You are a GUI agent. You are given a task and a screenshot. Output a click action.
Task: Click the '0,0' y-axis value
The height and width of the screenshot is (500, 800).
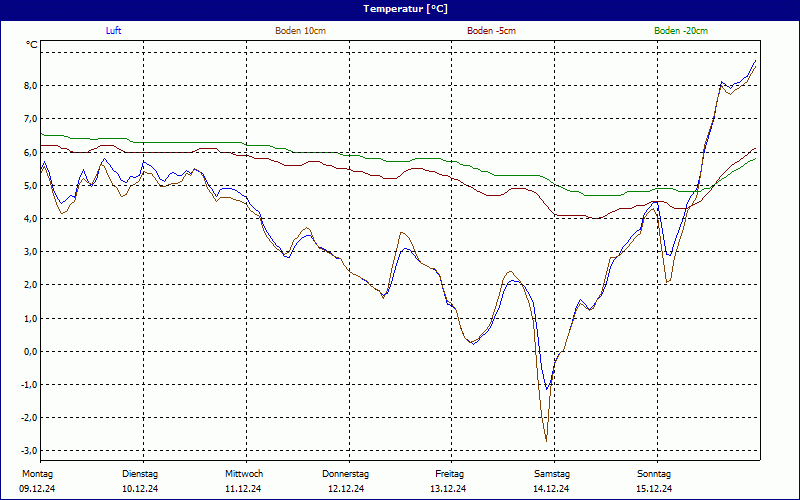click(32, 352)
